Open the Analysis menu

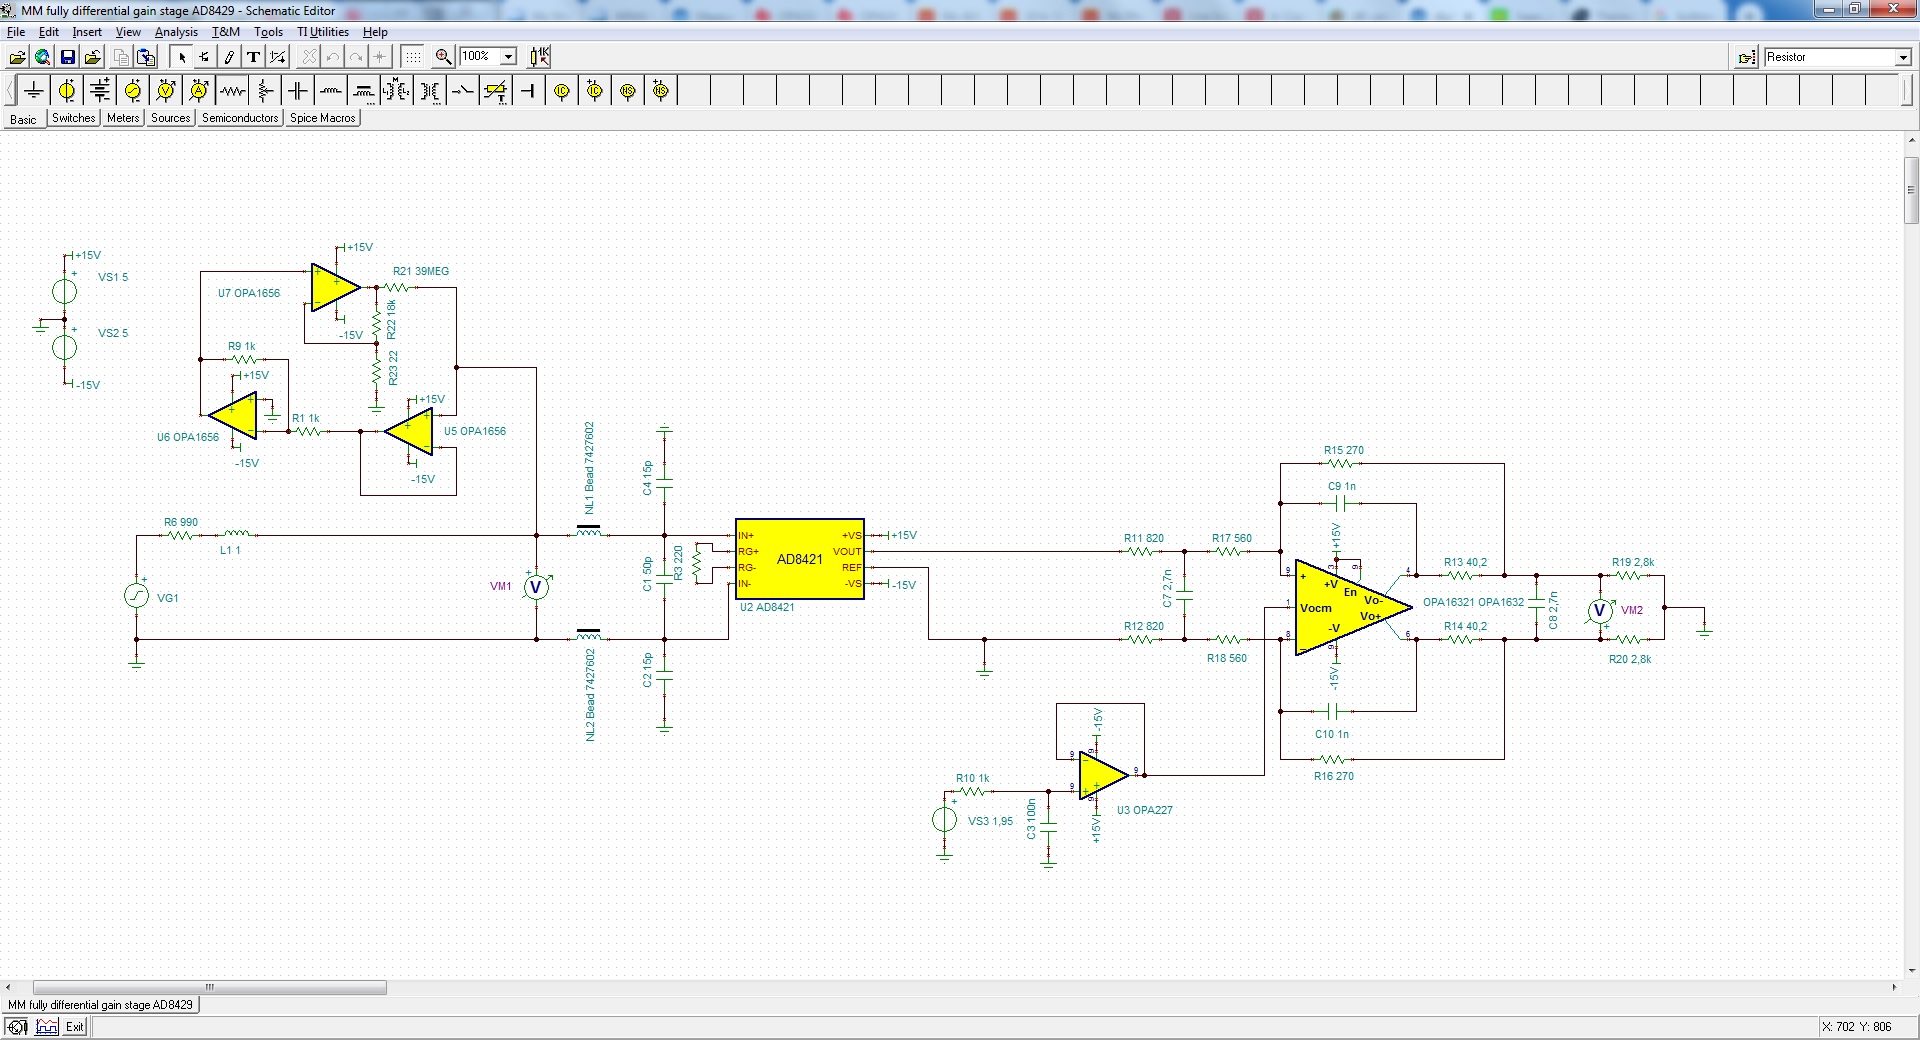tap(176, 32)
